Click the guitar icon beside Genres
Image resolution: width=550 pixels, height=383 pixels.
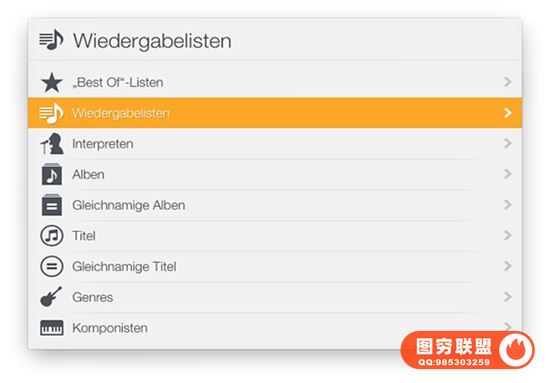(x=51, y=297)
